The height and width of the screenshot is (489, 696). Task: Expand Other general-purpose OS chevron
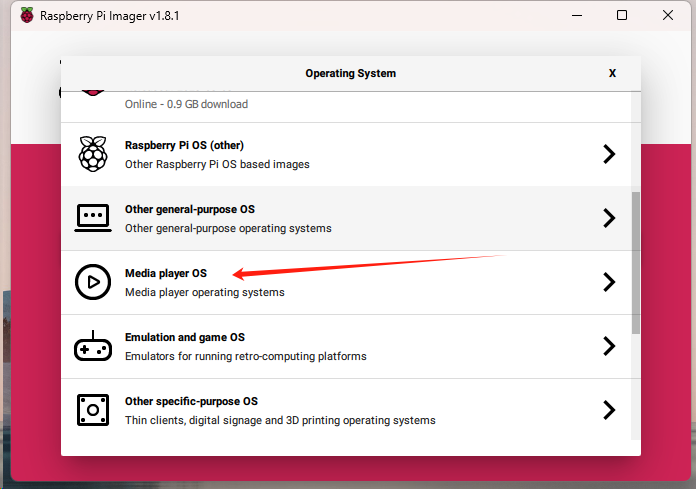click(609, 218)
